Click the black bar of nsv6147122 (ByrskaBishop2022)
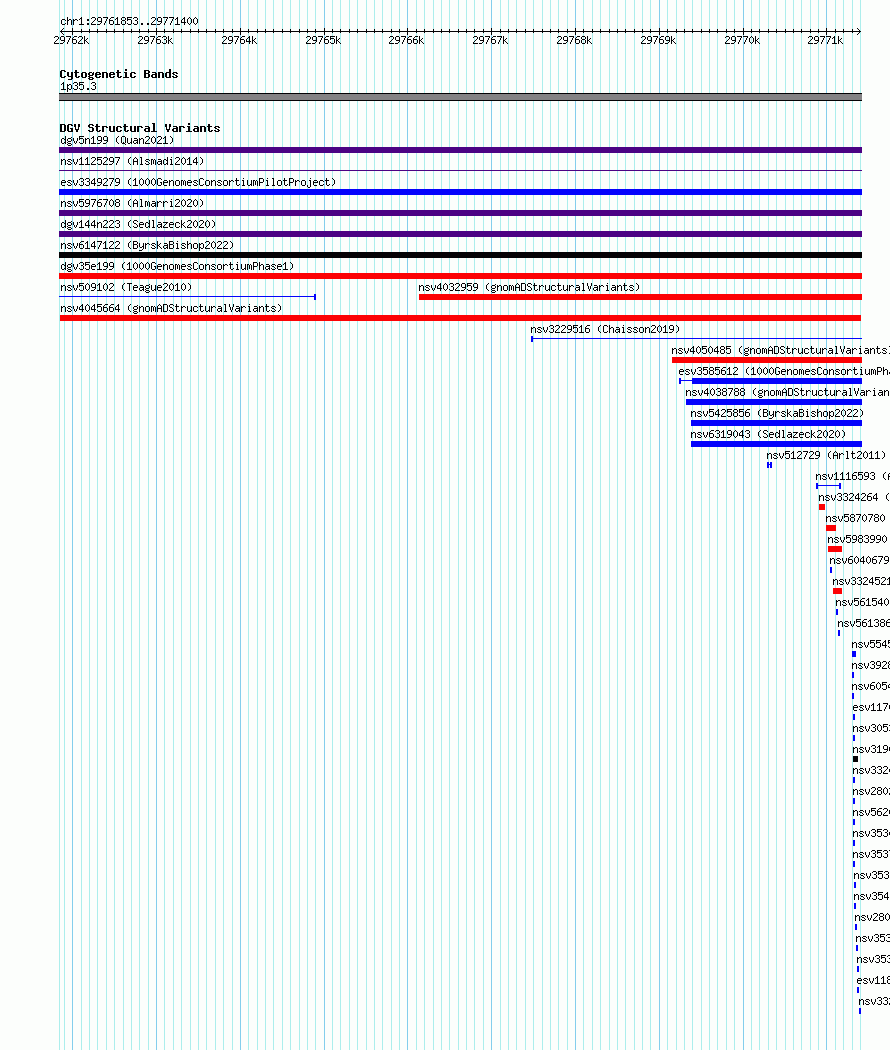Image resolution: width=890 pixels, height=1050 pixels. pos(460,255)
